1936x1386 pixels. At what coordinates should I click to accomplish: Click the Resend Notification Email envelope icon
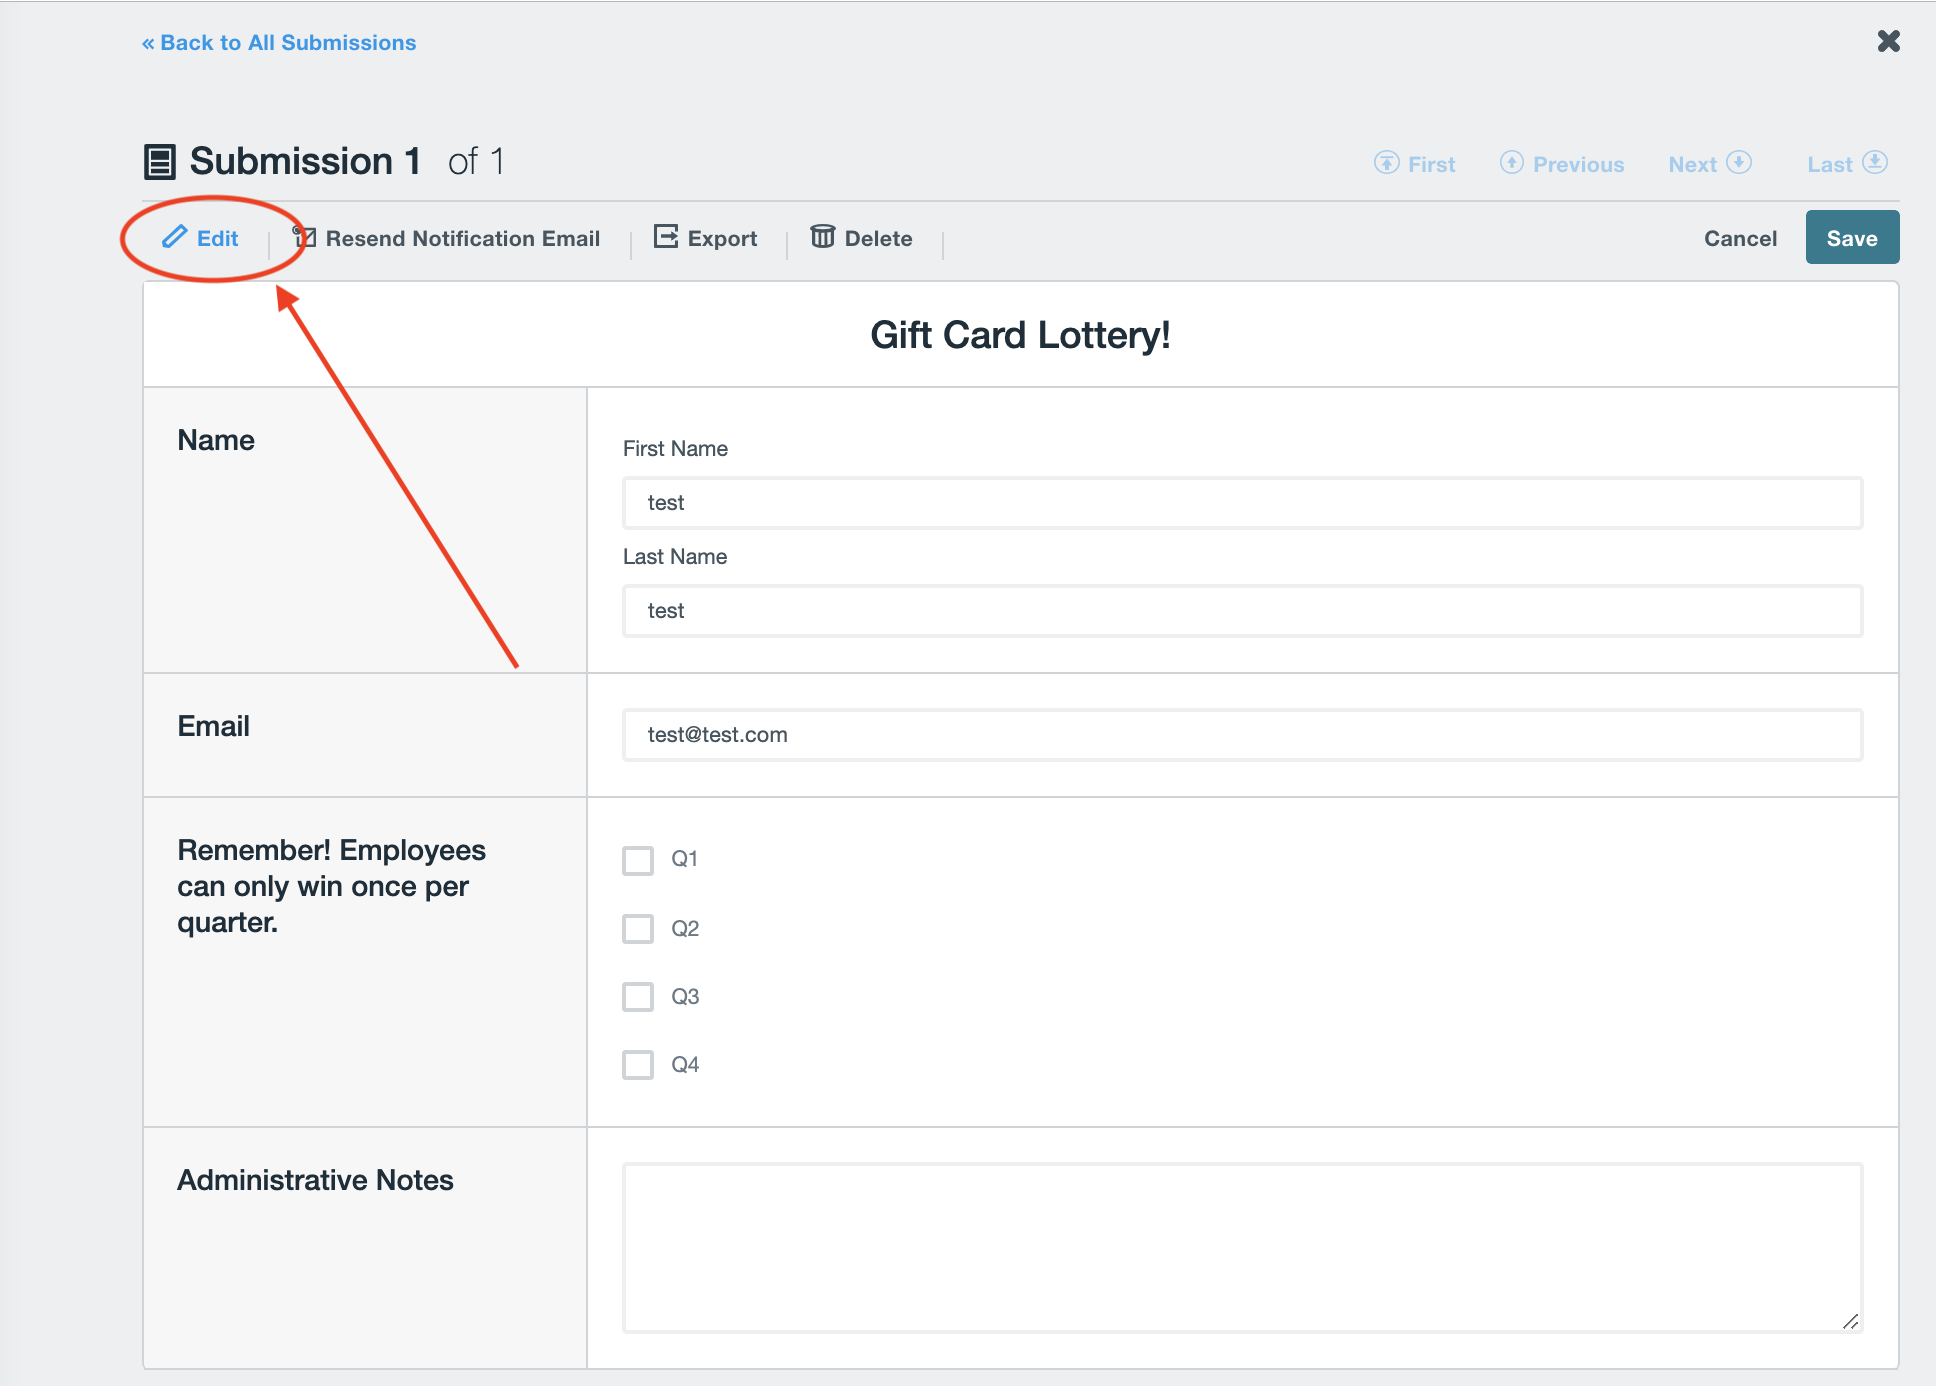pyautogui.click(x=305, y=237)
